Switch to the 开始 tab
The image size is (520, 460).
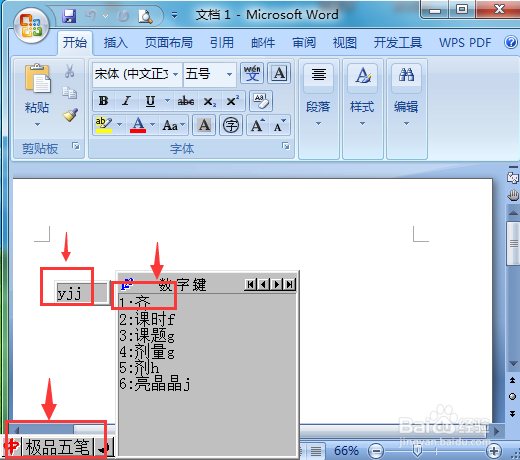(75, 43)
